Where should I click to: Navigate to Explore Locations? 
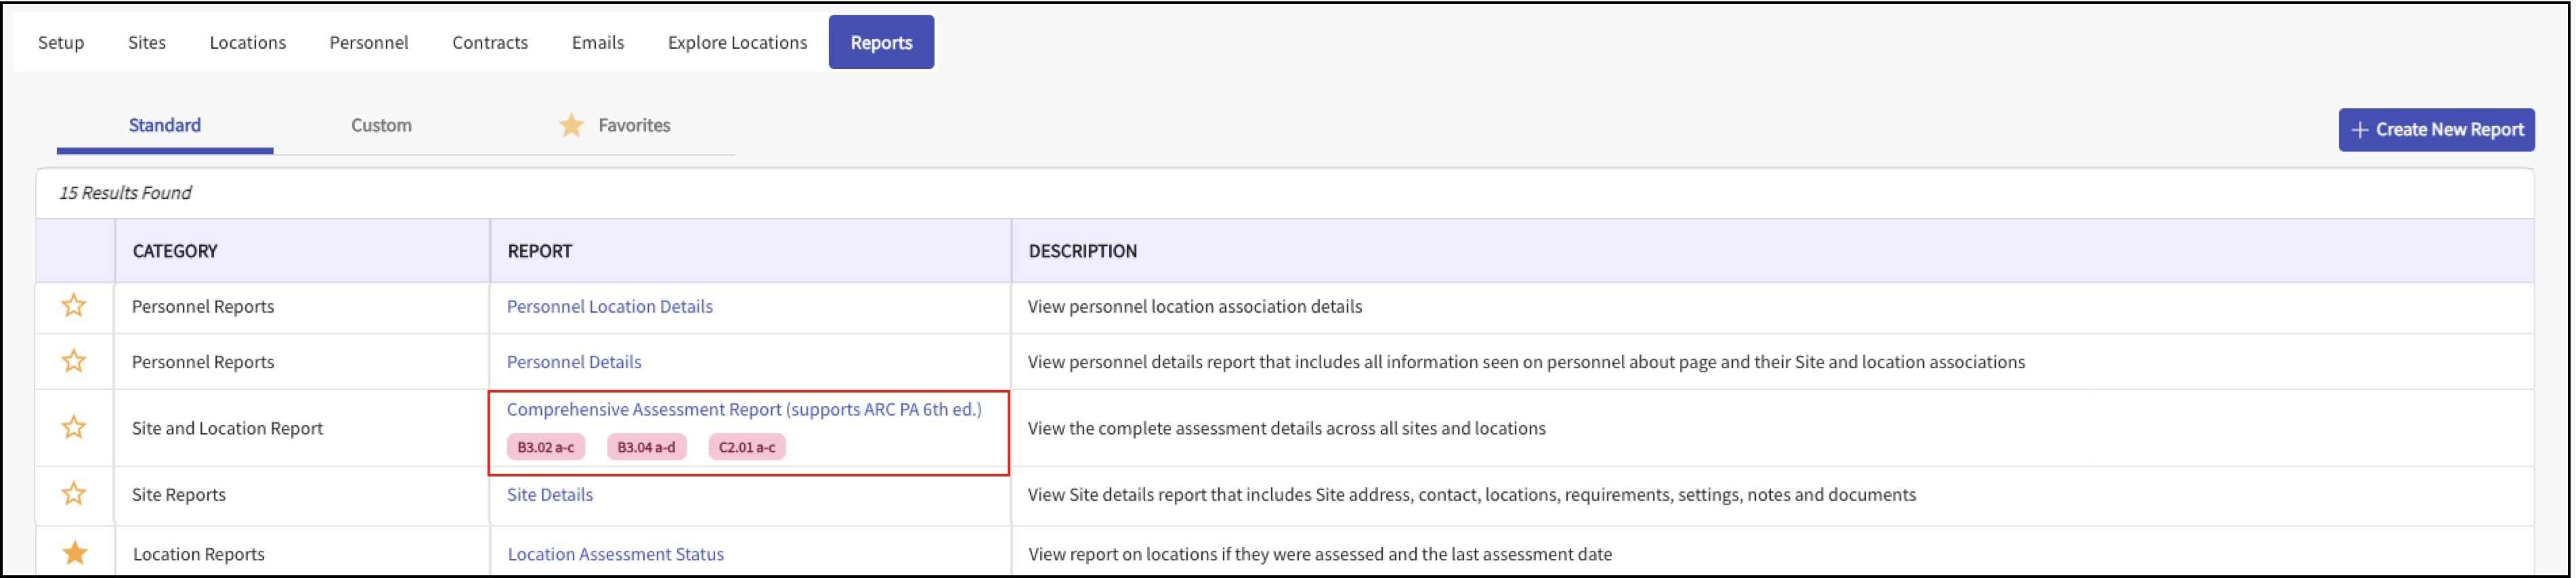[x=737, y=43]
